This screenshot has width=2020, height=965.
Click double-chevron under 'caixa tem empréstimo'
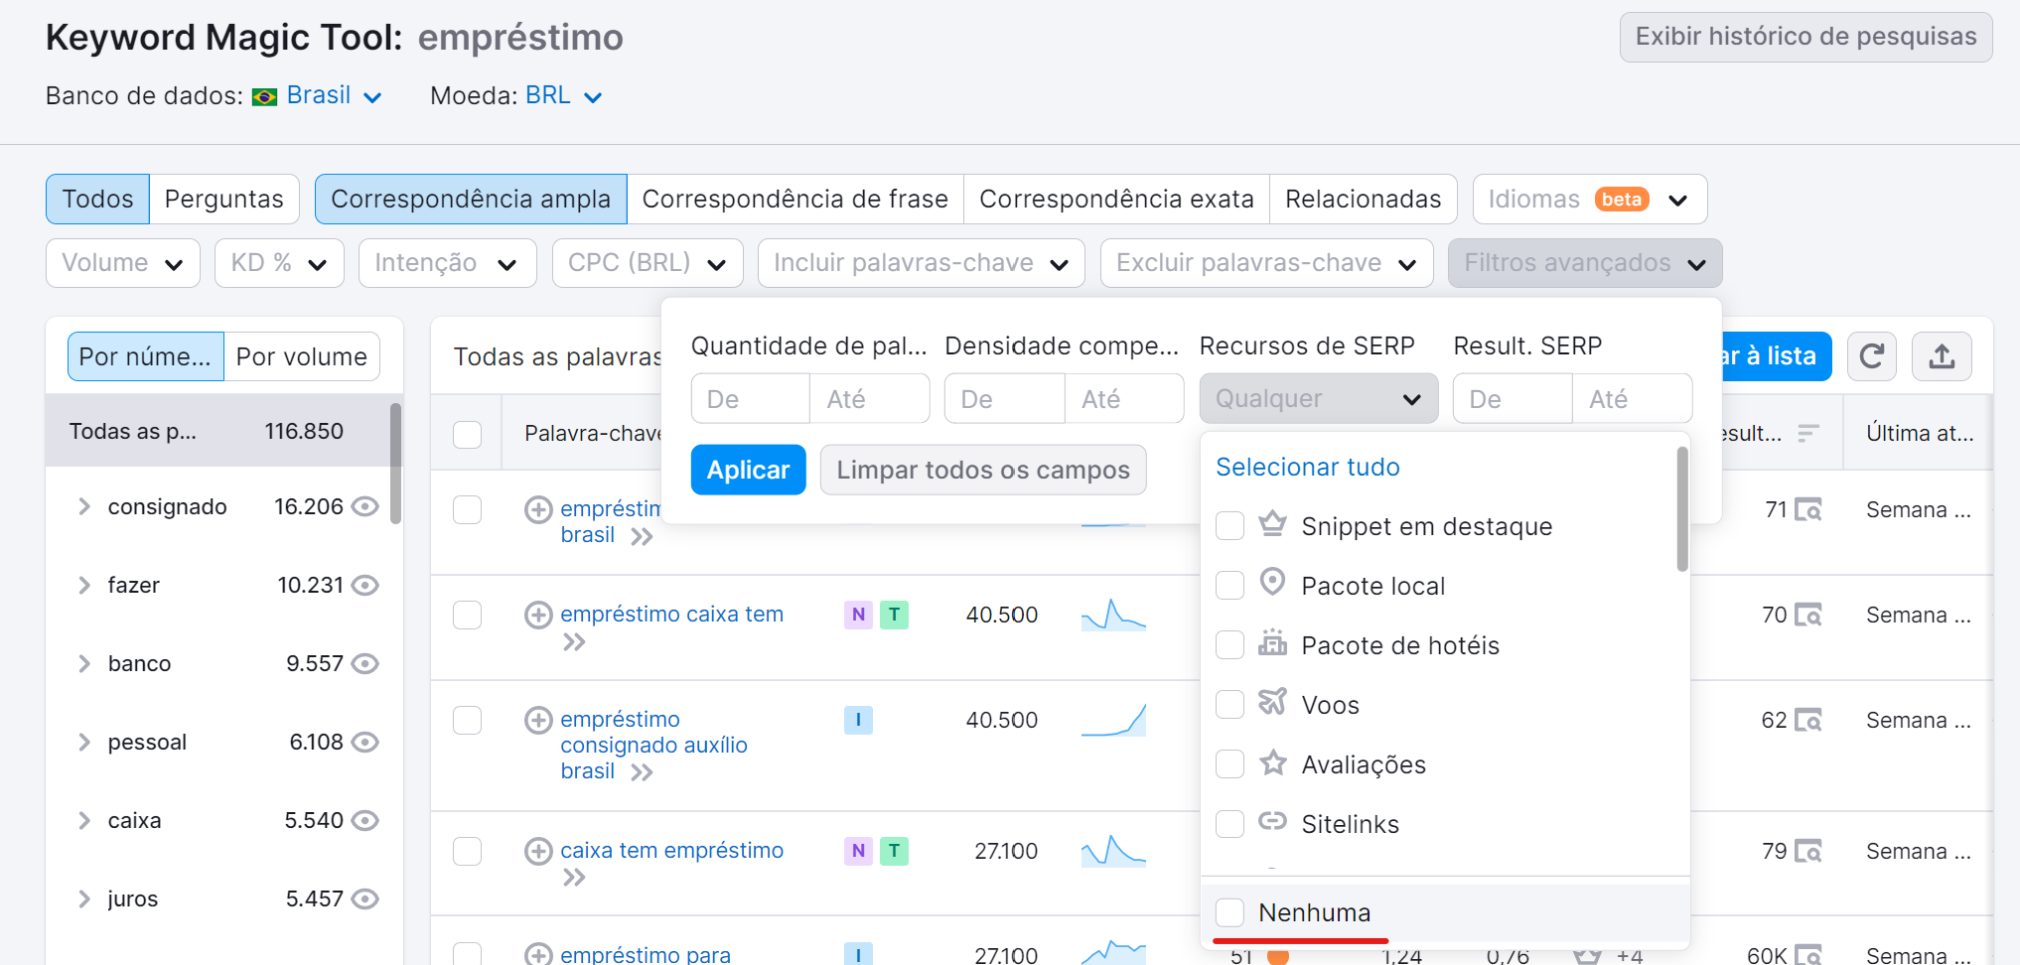click(574, 878)
